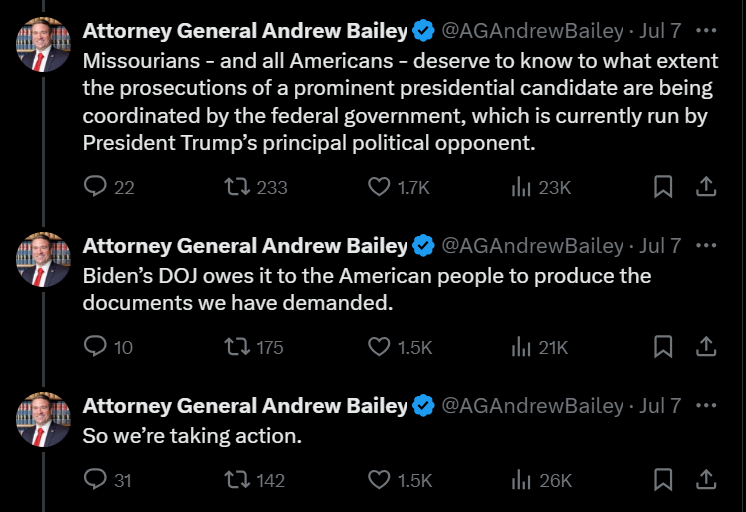Bookmark the 'Biden's DOJ' tweet

coord(662,347)
